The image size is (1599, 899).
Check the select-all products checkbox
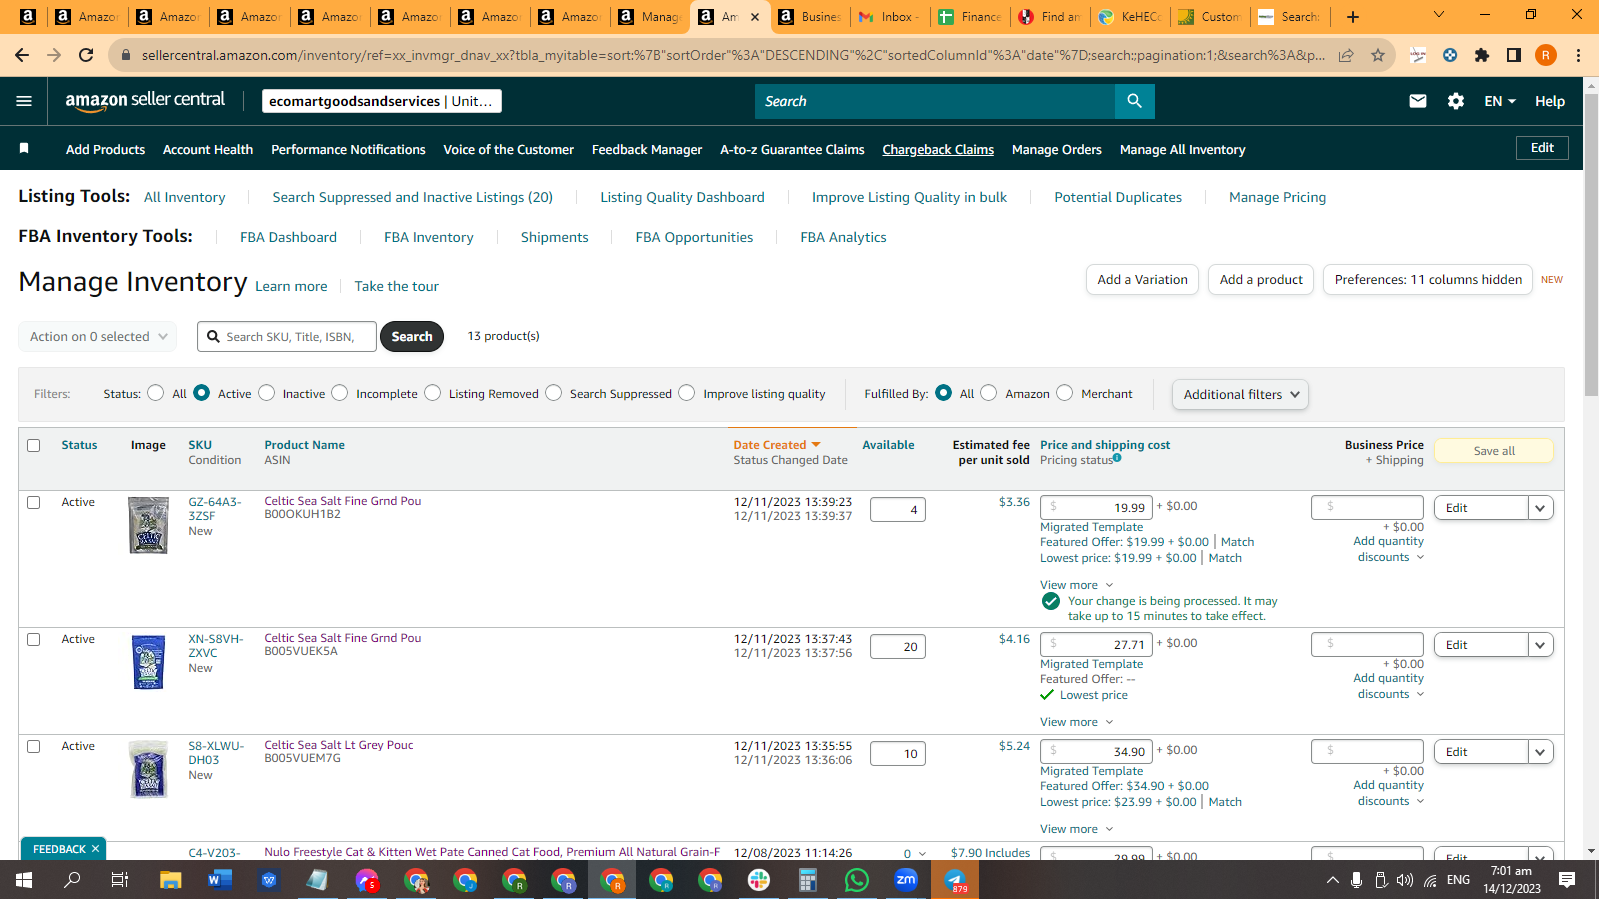34,445
